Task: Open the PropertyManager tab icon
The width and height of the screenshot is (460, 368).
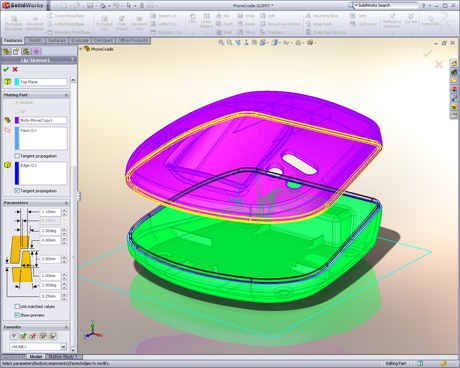Action: (x=16, y=51)
